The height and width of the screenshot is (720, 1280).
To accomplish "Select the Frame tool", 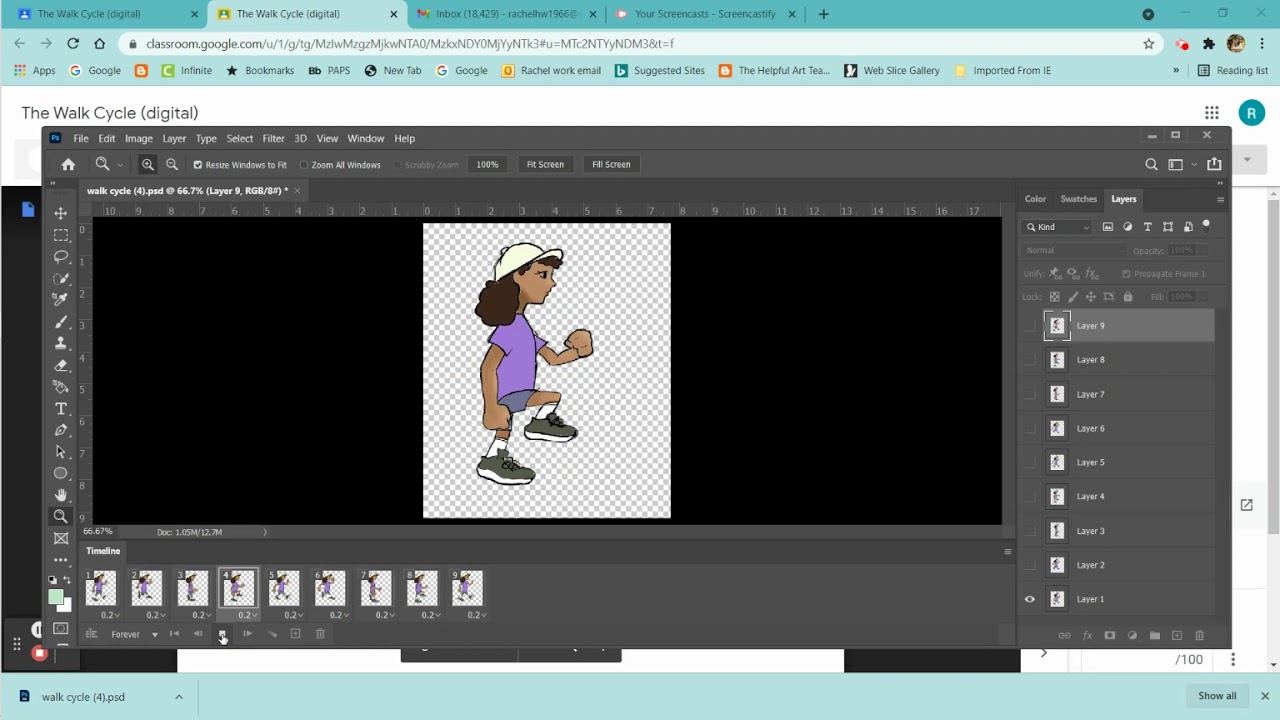I will (x=61, y=538).
